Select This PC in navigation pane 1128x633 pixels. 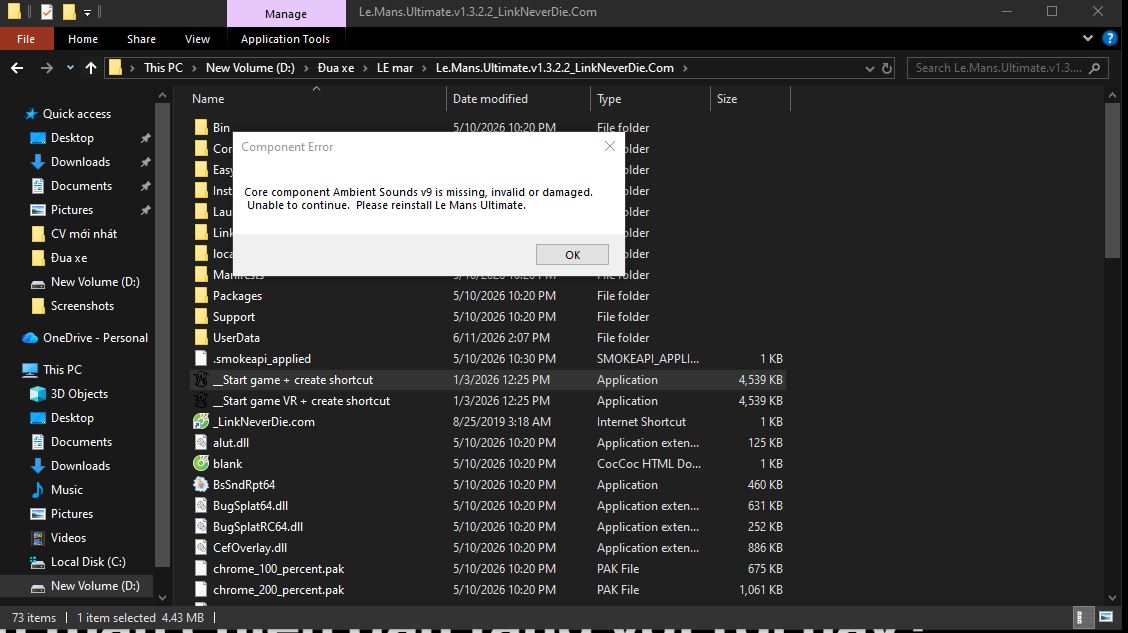(x=62, y=370)
